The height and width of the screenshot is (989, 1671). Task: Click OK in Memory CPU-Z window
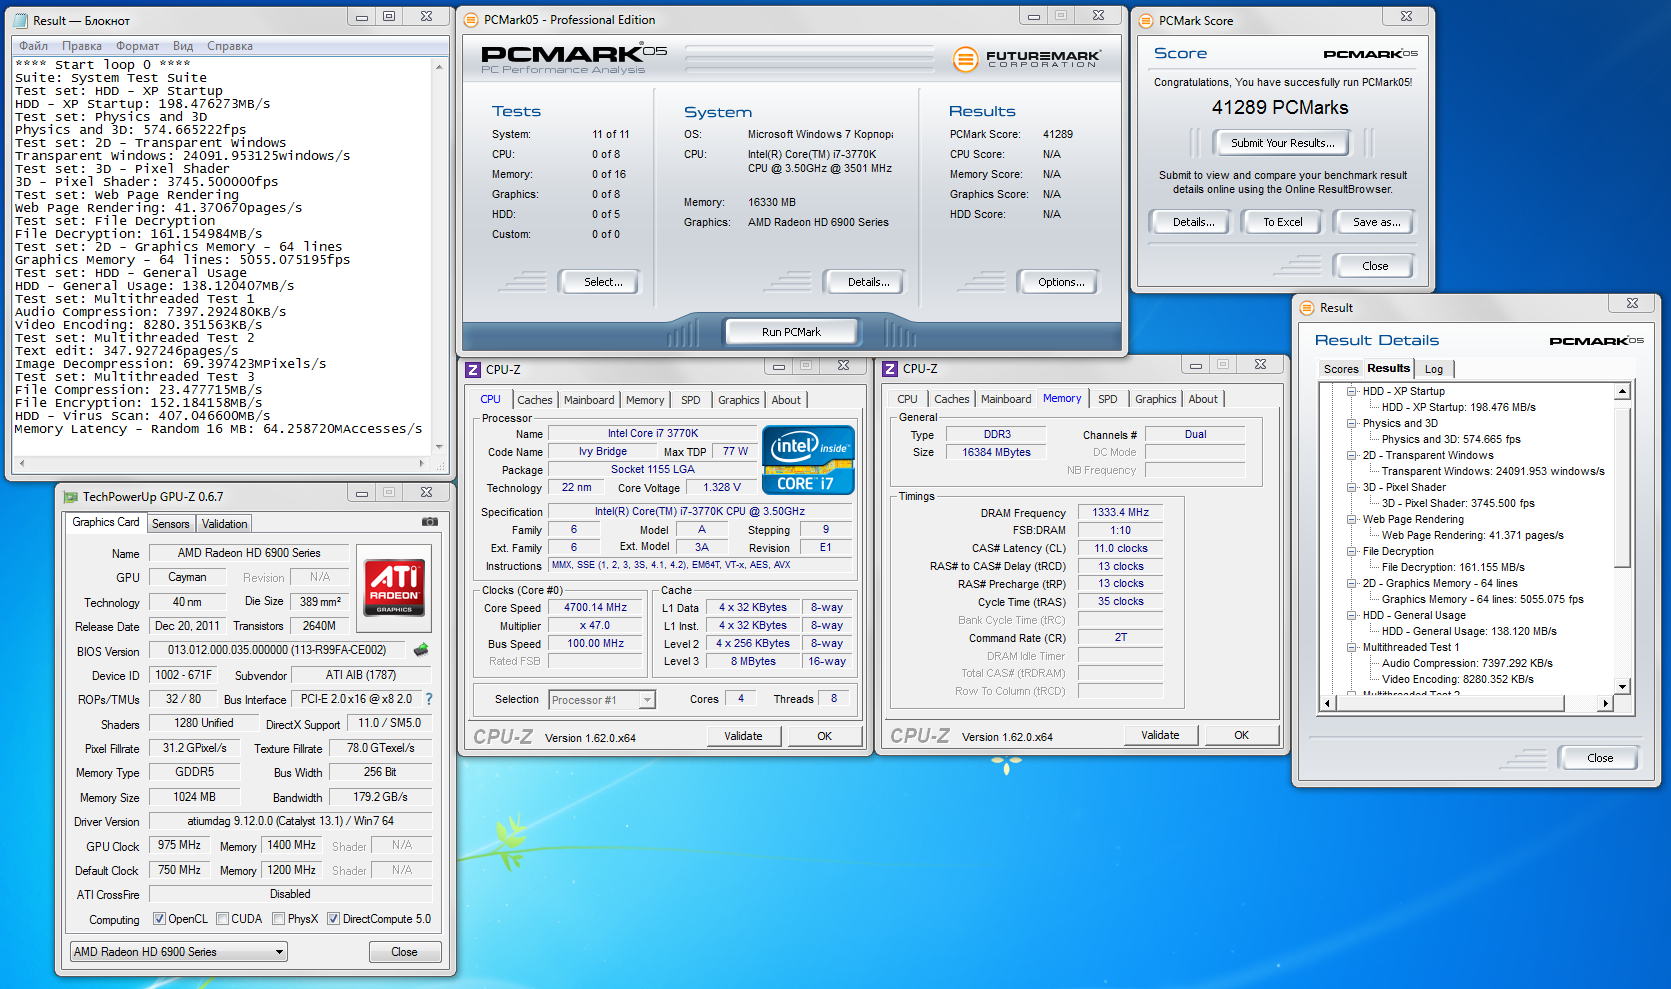[1241, 735]
